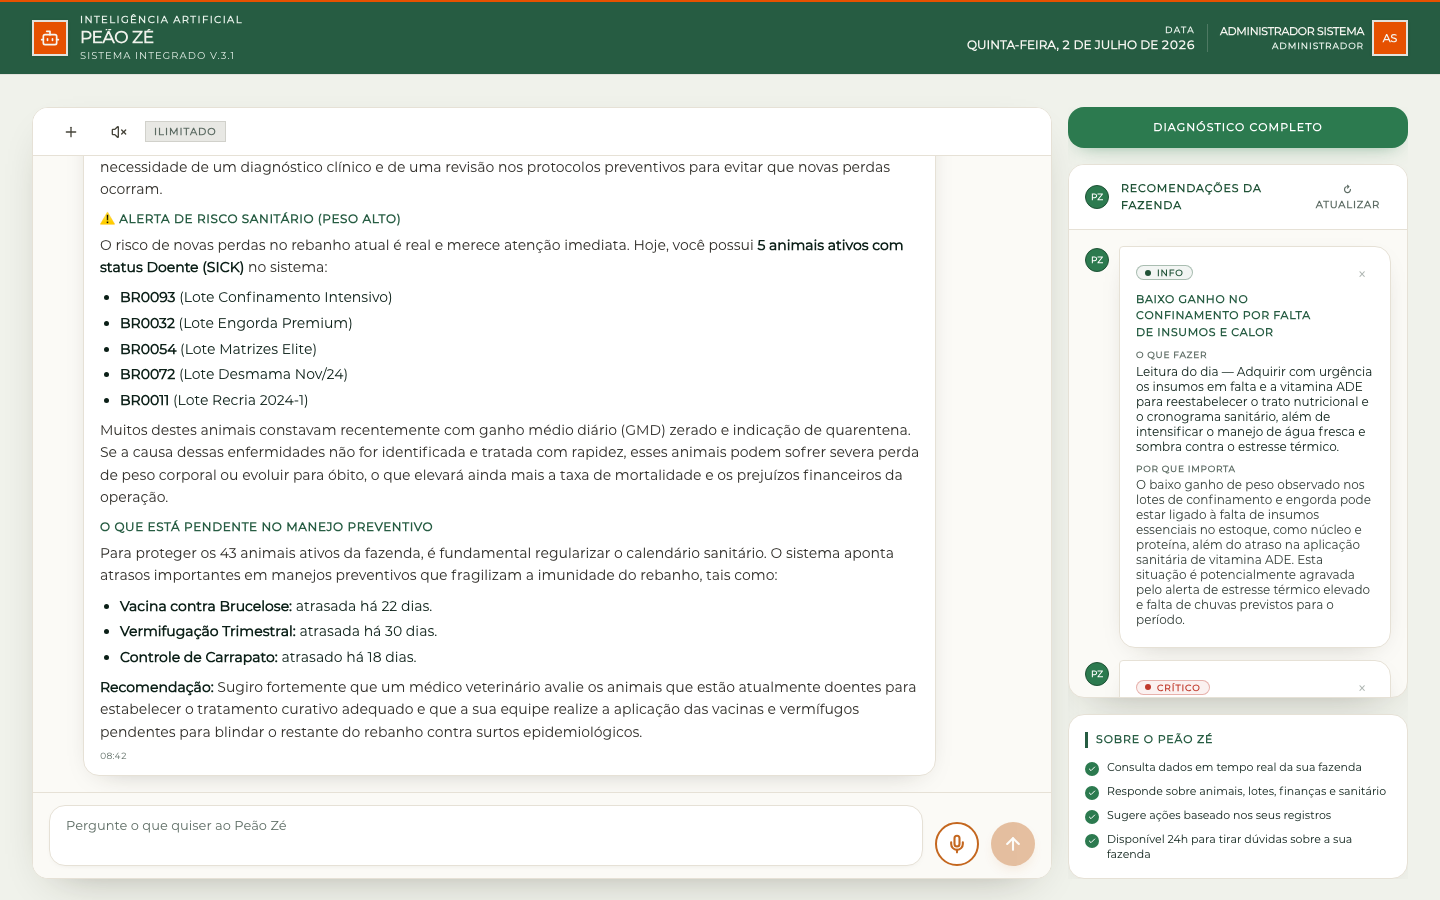Select animal BR0093 in list
Screen dimensions: 1440x900
(148, 297)
